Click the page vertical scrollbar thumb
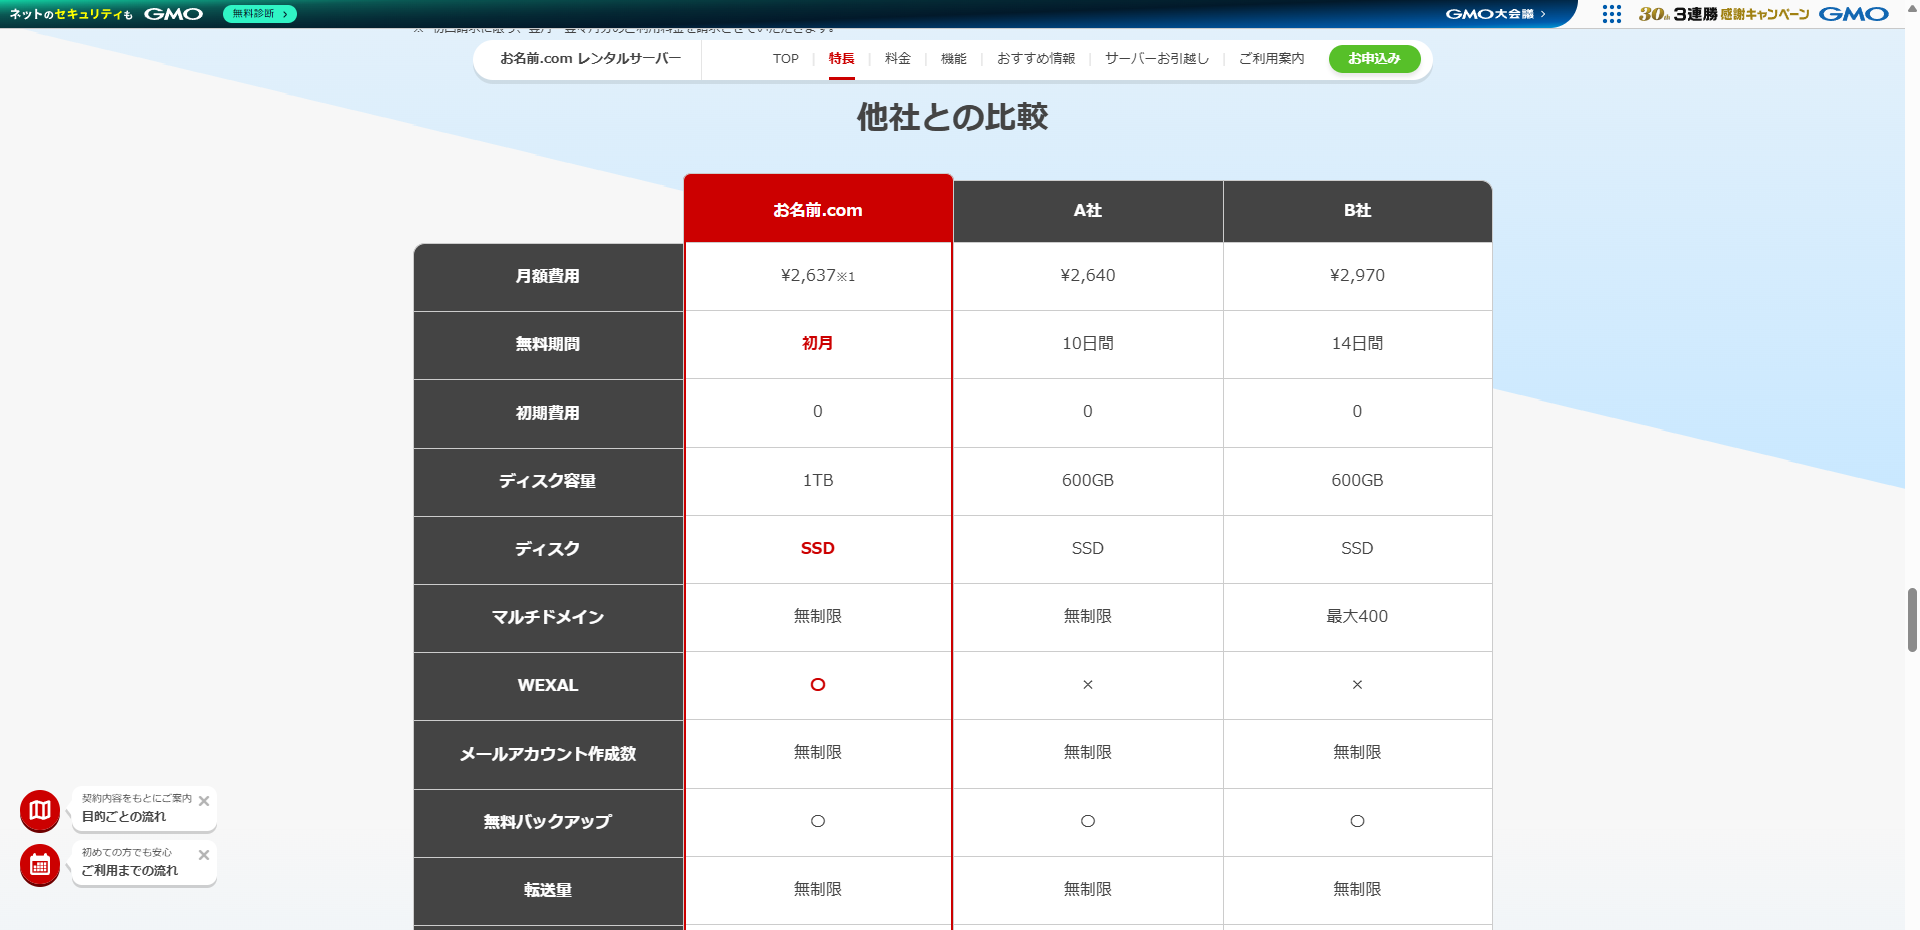 pyautogui.click(x=1912, y=620)
